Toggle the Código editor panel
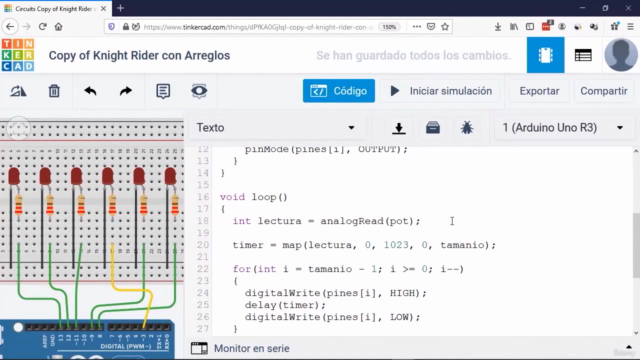 (x=338, y=91)
